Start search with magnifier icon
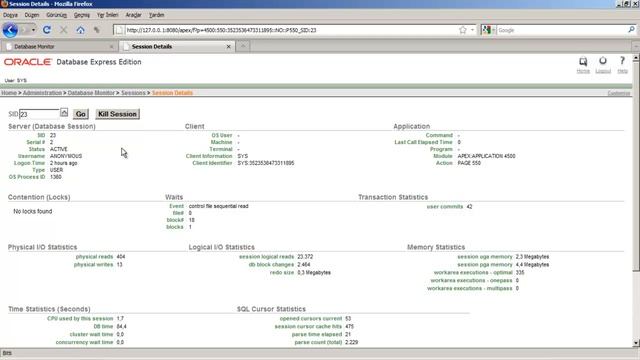The height and width of the screenshot is (360, 640). coord(631,30)
